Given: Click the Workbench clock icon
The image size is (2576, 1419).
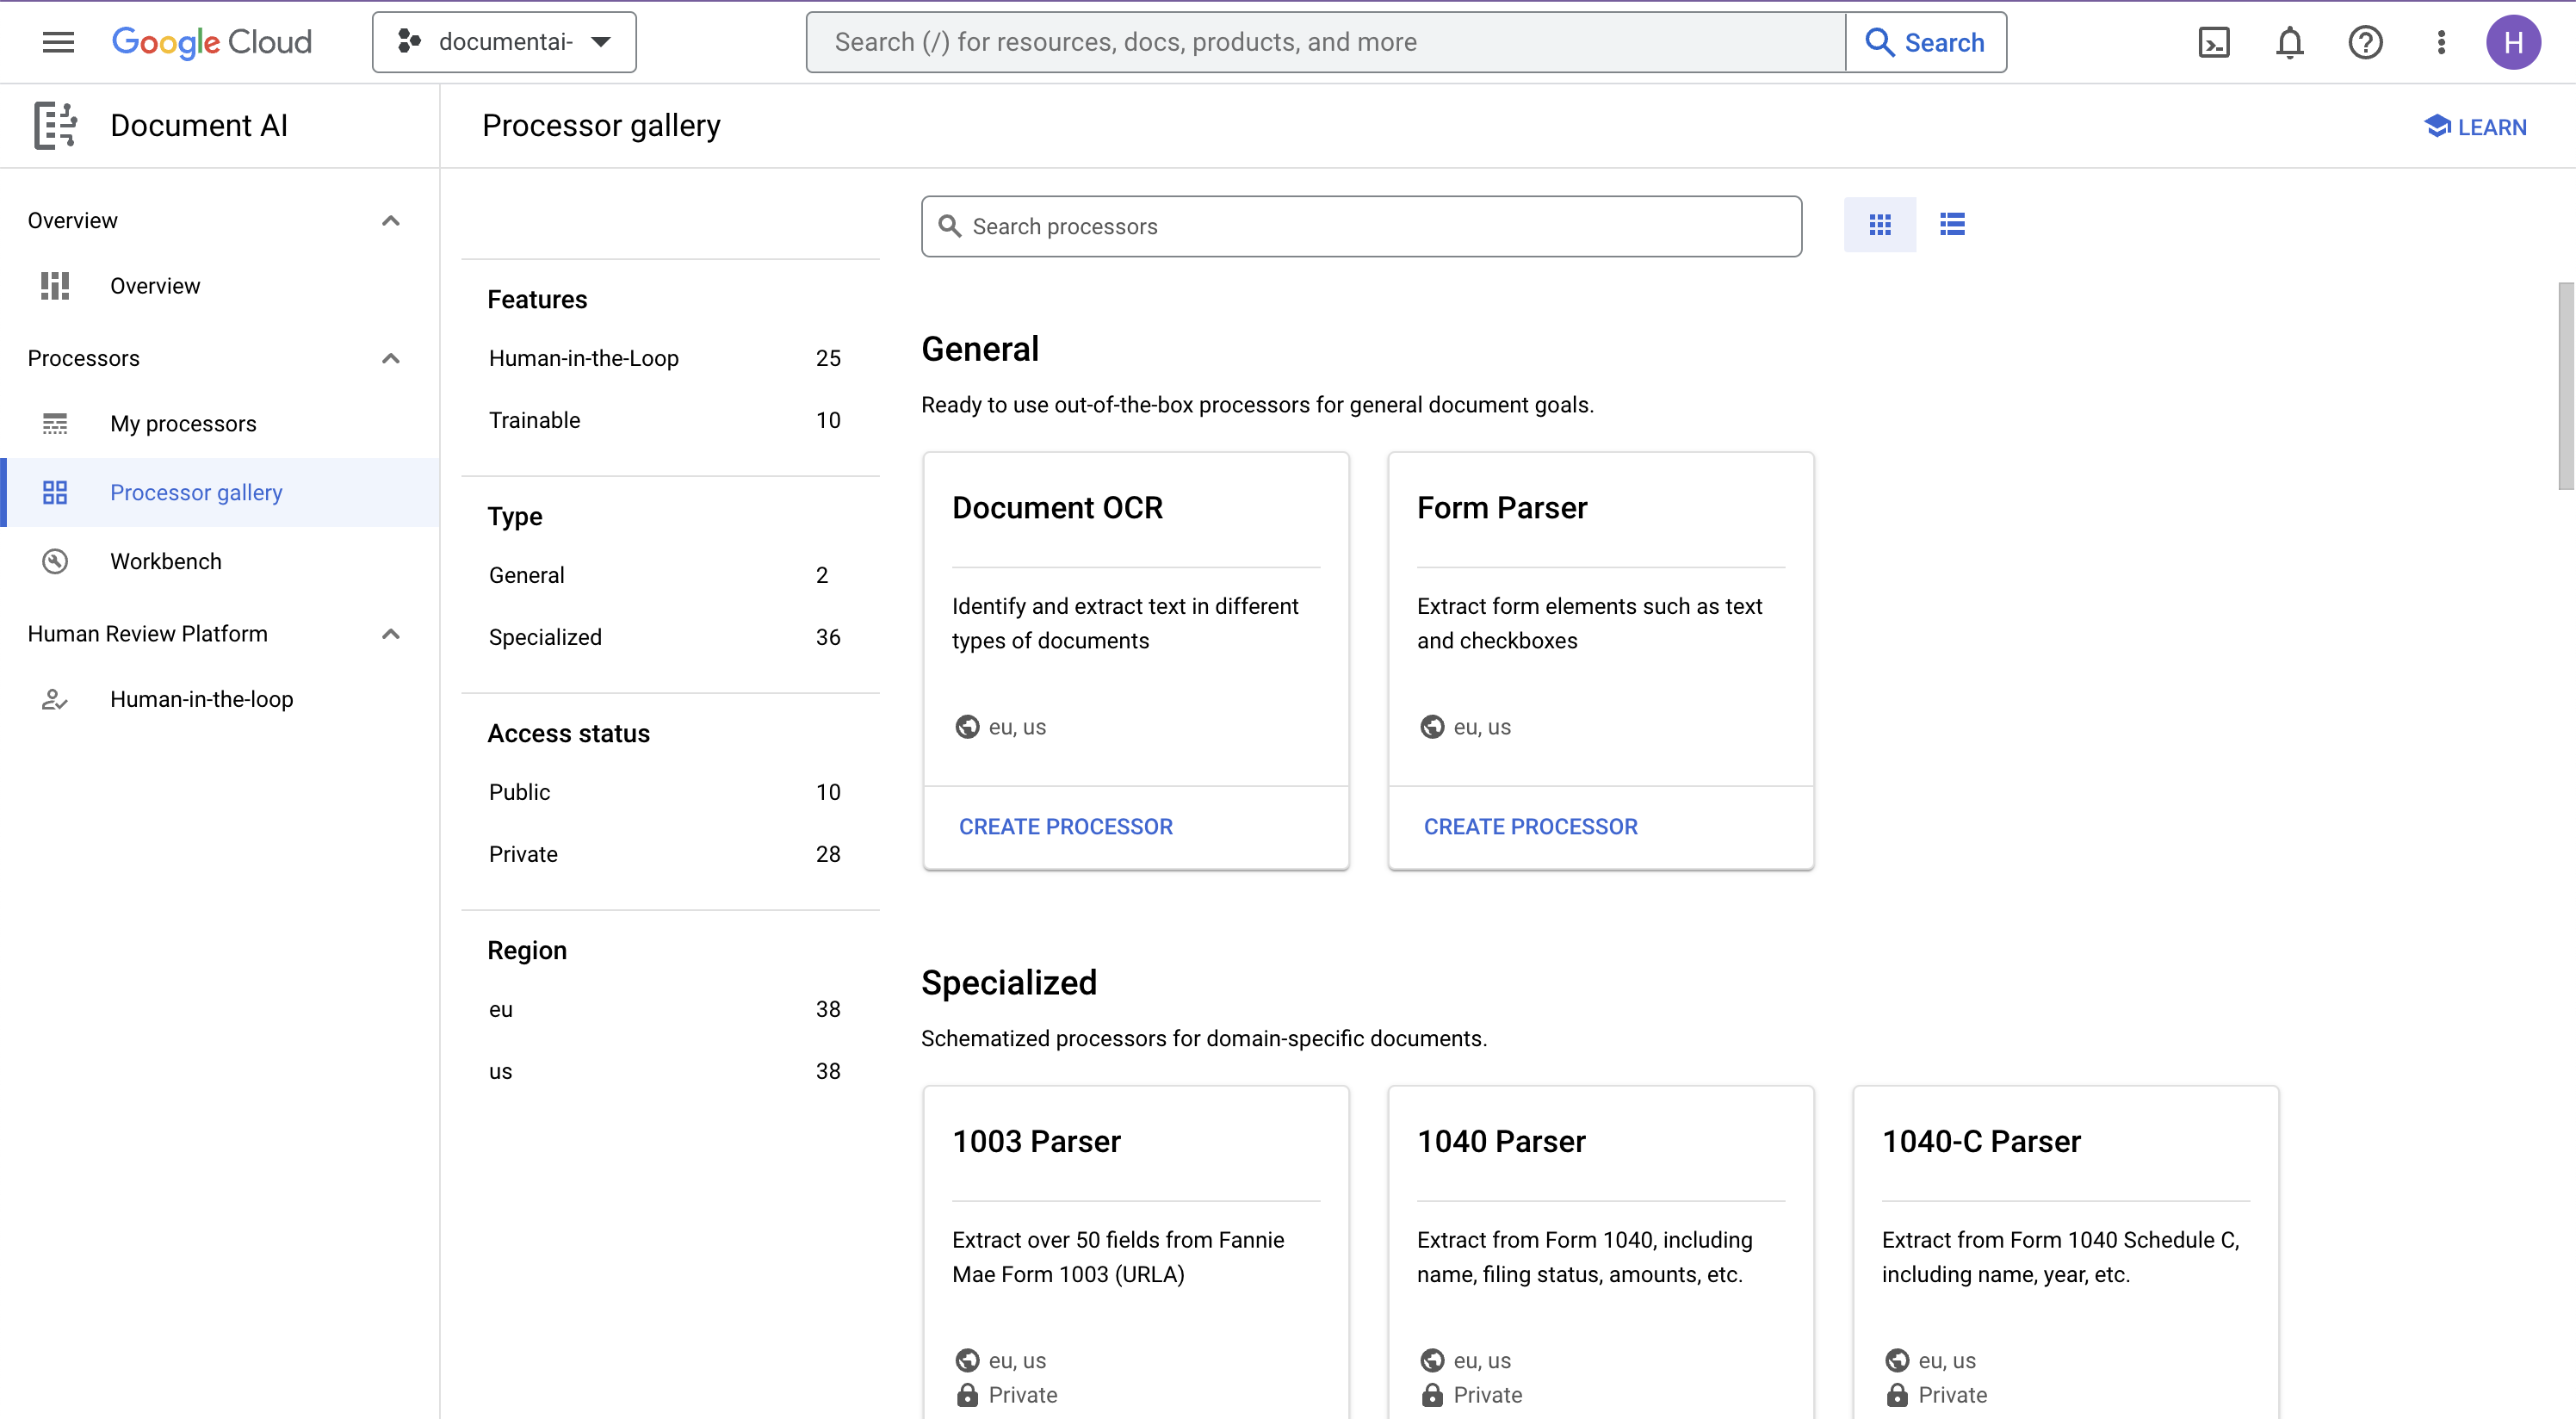Looking at the screenshot, I should click(54, 559).
